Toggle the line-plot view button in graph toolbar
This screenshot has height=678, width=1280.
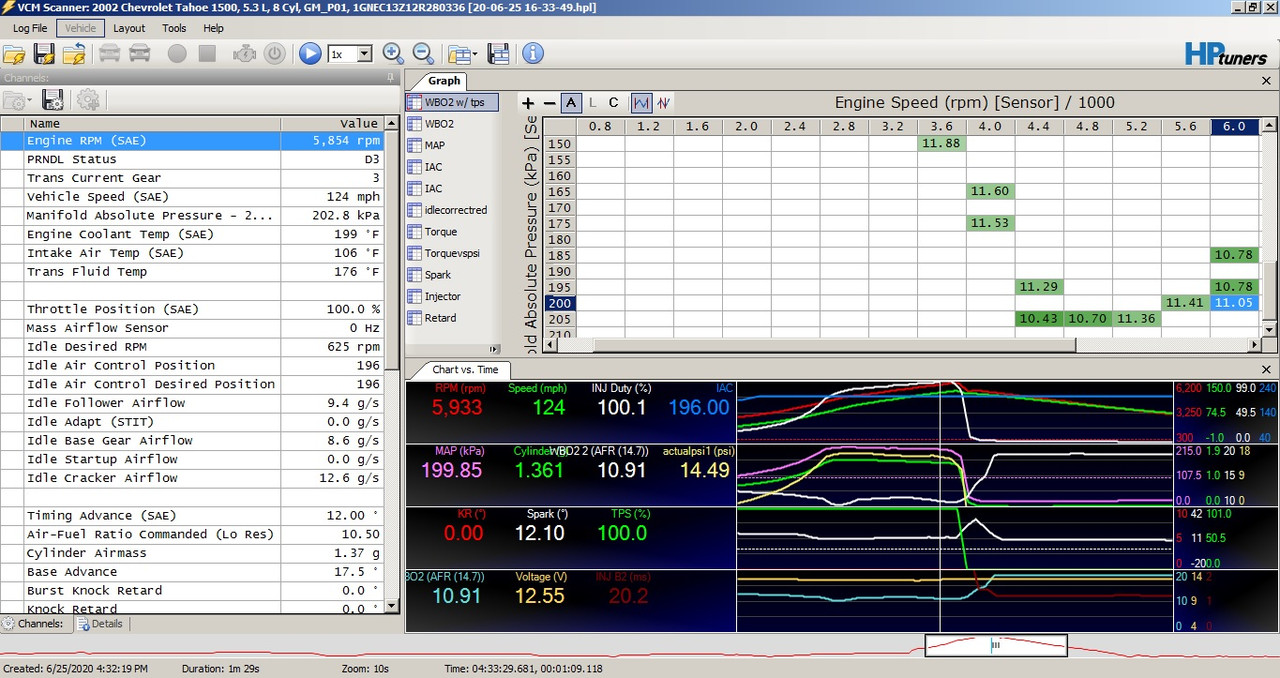[x=641, y=103]
